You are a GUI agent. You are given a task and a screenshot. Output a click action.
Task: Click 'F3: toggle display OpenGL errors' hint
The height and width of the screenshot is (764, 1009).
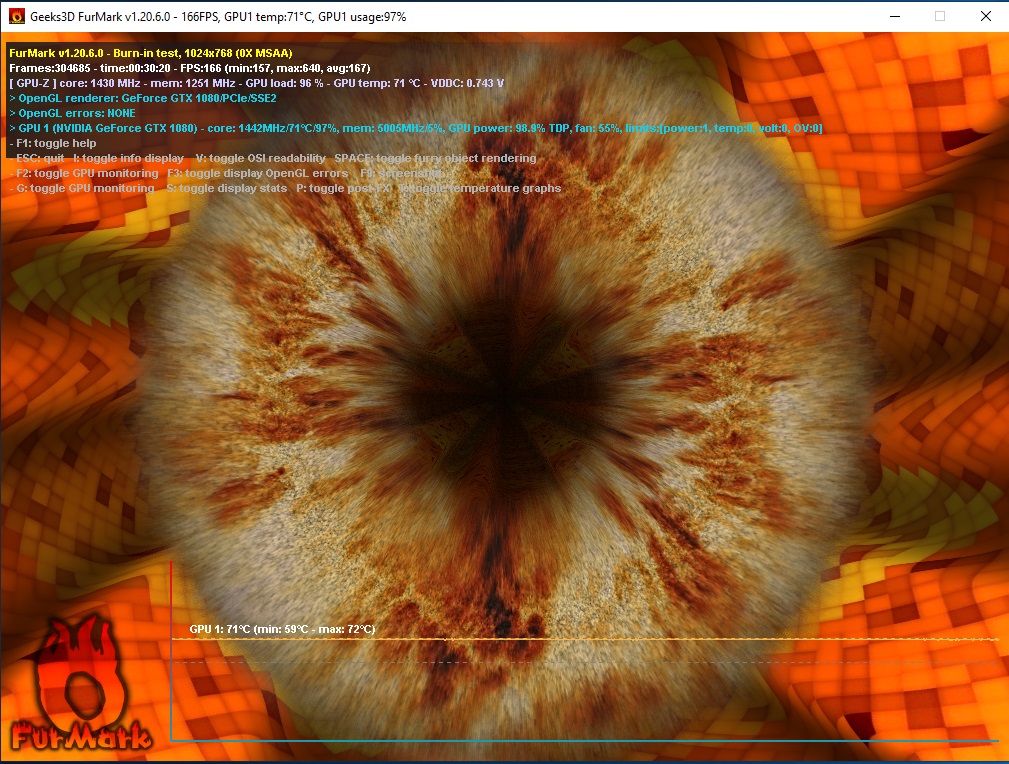pyautogui.click(x=258, y=173)
